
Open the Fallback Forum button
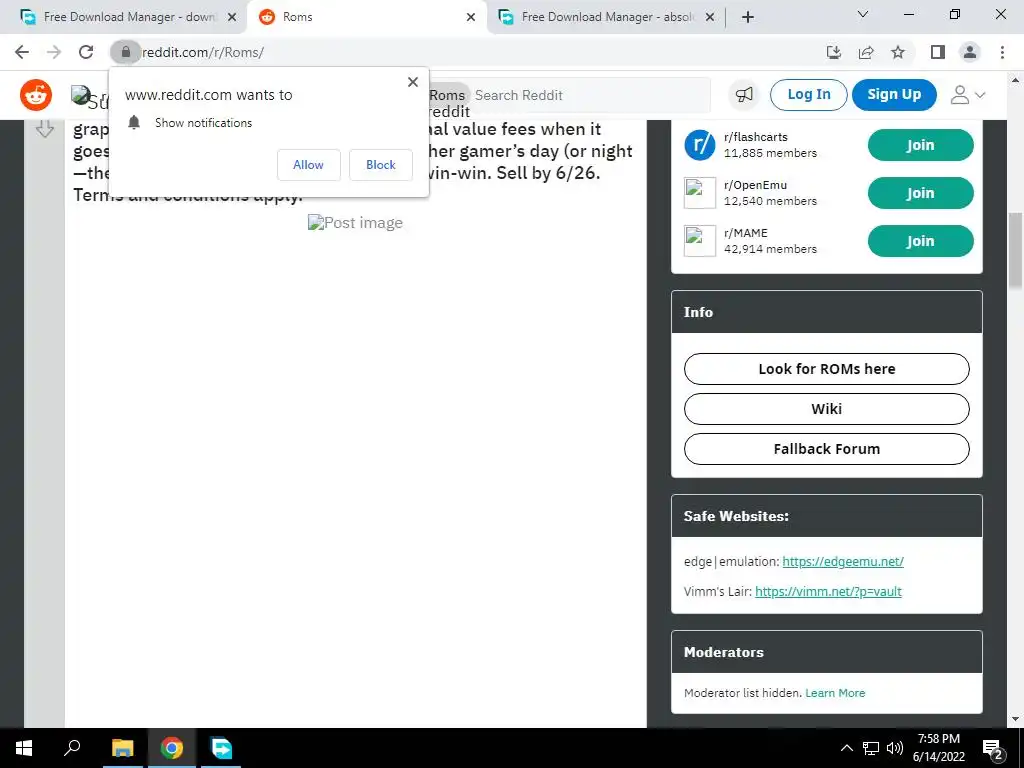826,449
